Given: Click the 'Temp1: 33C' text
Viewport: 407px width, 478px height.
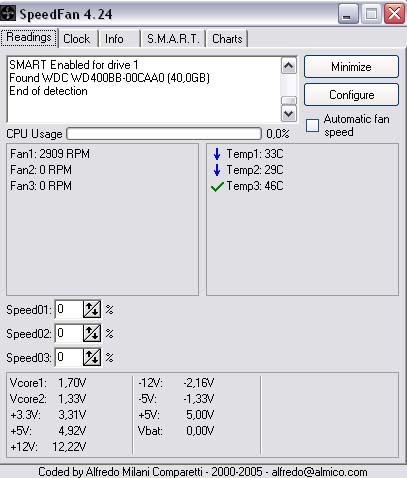Looking at the screenshot, I should [x=255, y=154].
